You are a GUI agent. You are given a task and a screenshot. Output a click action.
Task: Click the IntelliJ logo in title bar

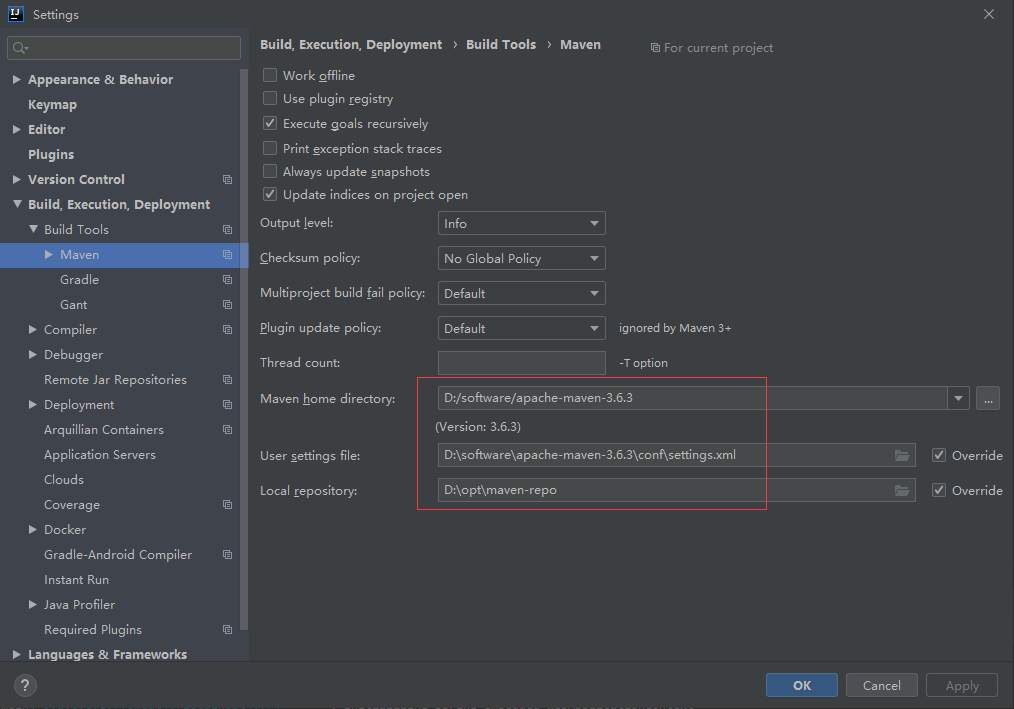pyautogui.click(x=16, y=14)
